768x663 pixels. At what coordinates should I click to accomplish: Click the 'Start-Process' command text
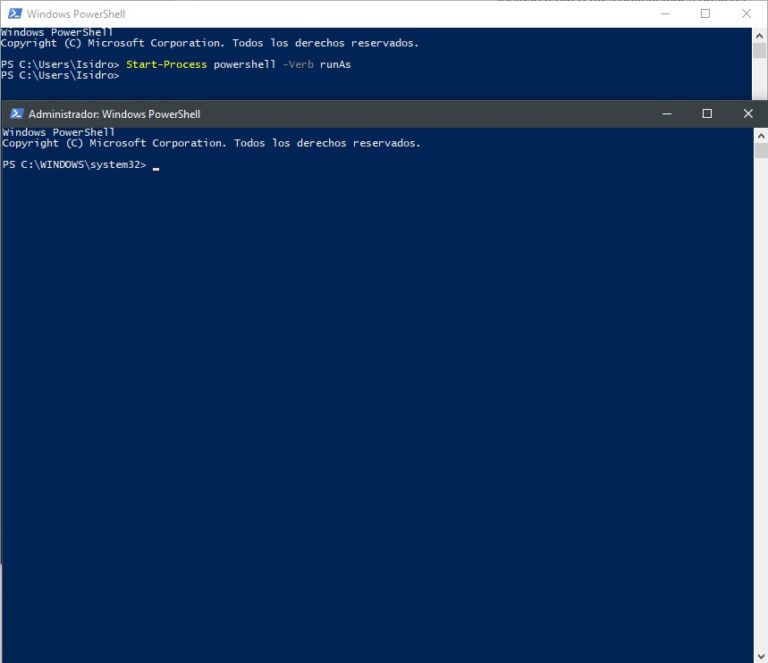[x=167, y=65]
